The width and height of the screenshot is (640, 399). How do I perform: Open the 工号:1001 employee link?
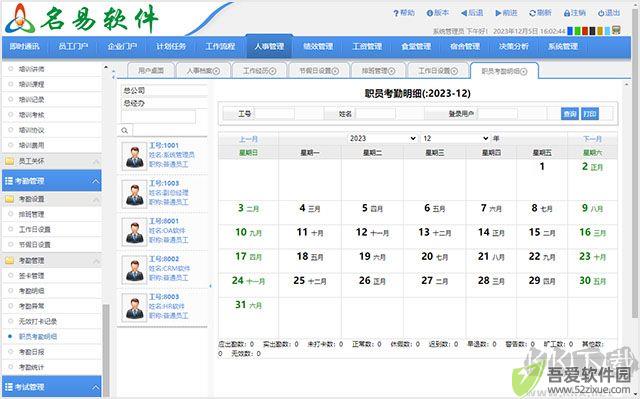click(164, 145)
